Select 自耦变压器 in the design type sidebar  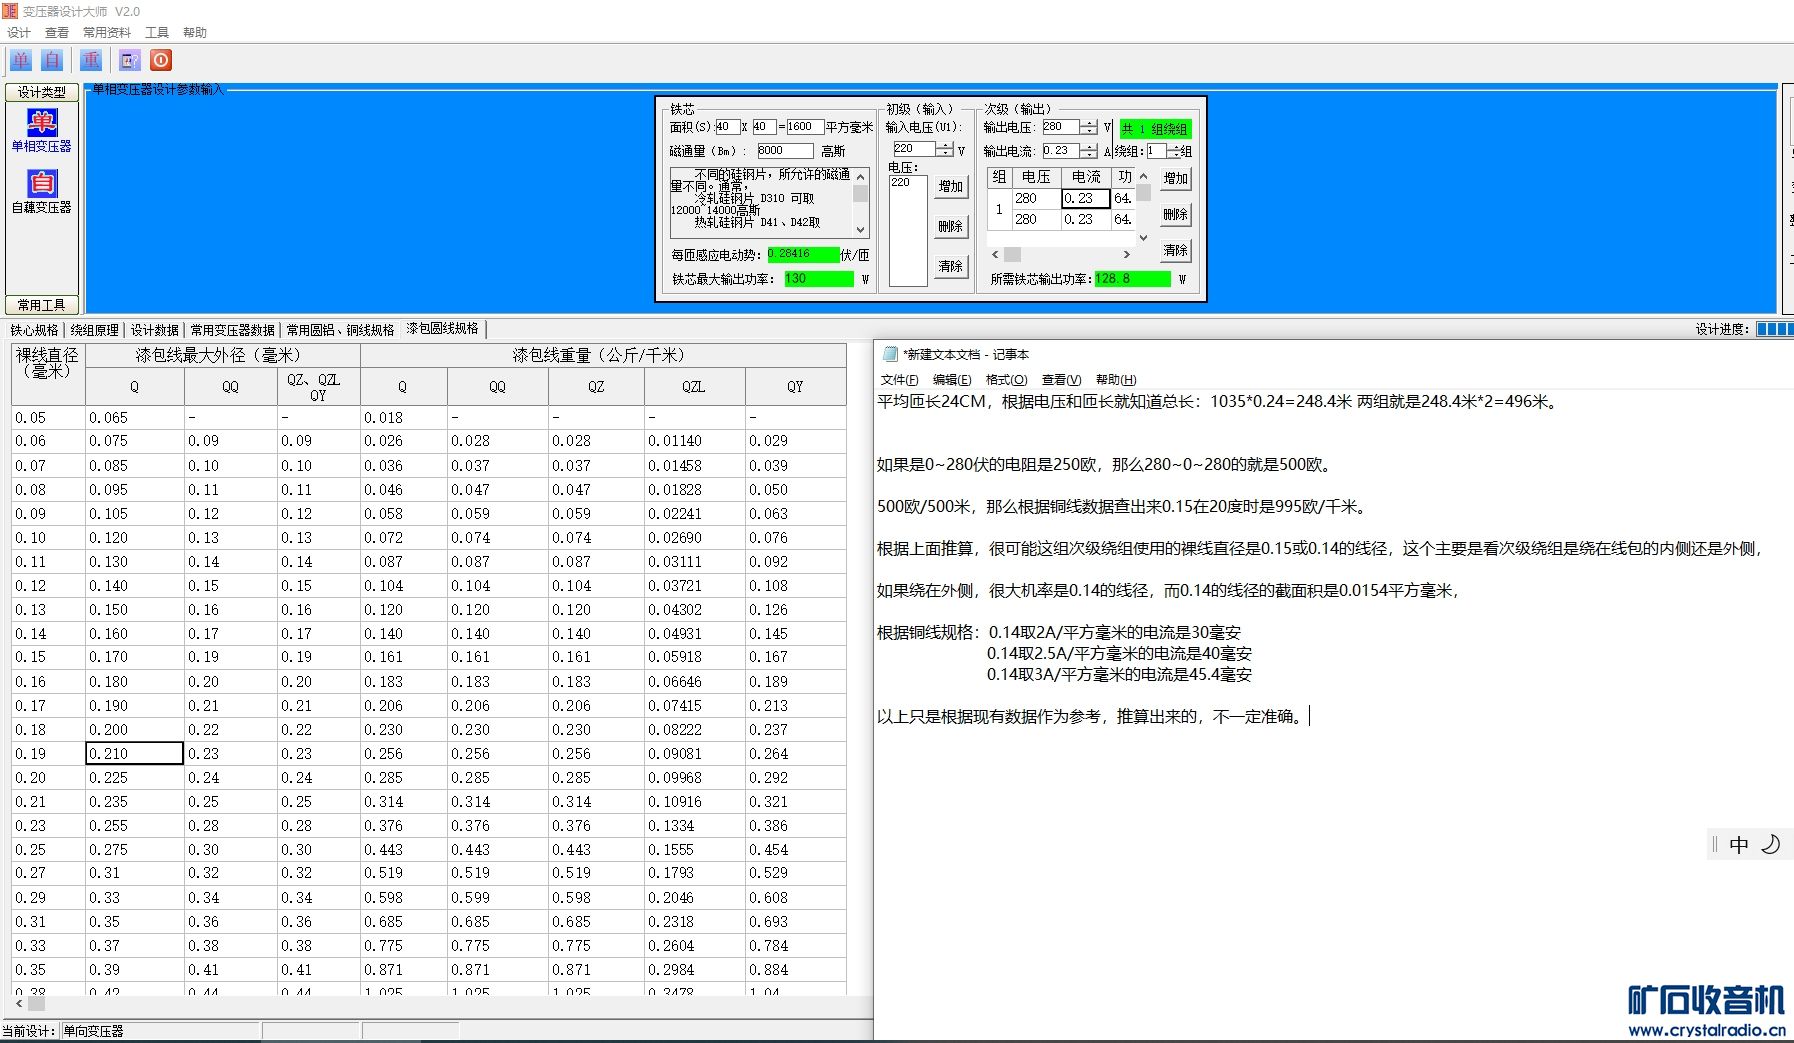(x=41, y=192)
